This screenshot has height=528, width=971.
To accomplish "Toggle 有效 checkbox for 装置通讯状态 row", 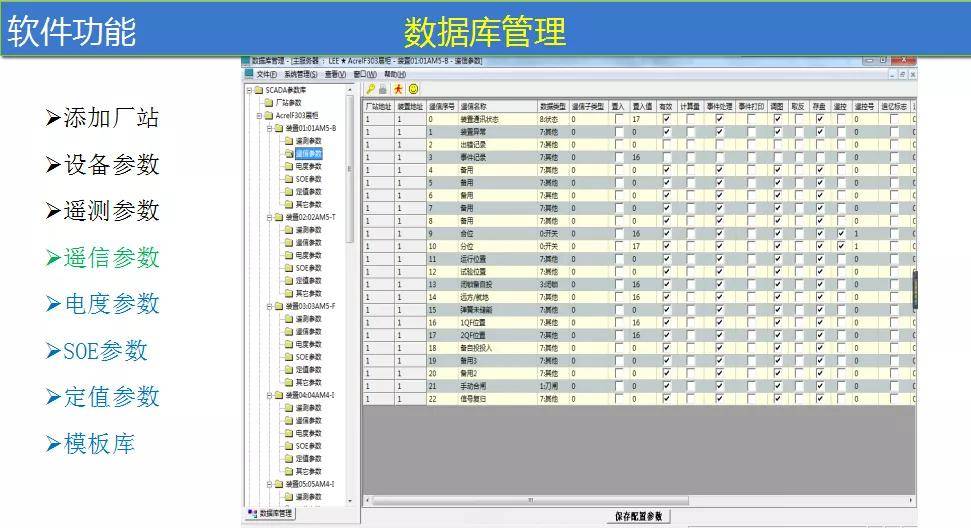I will click(x=667, y=119).
